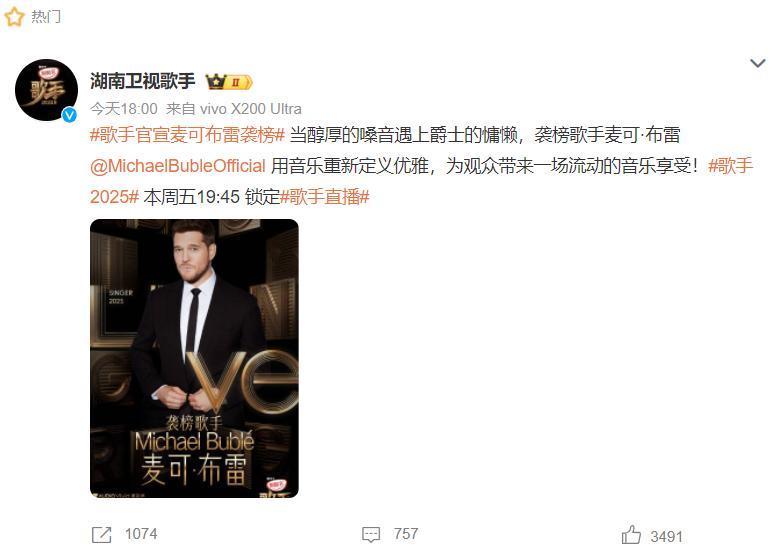
Task: Click the vivo X200 Ultra source
Action: point(250,108)
